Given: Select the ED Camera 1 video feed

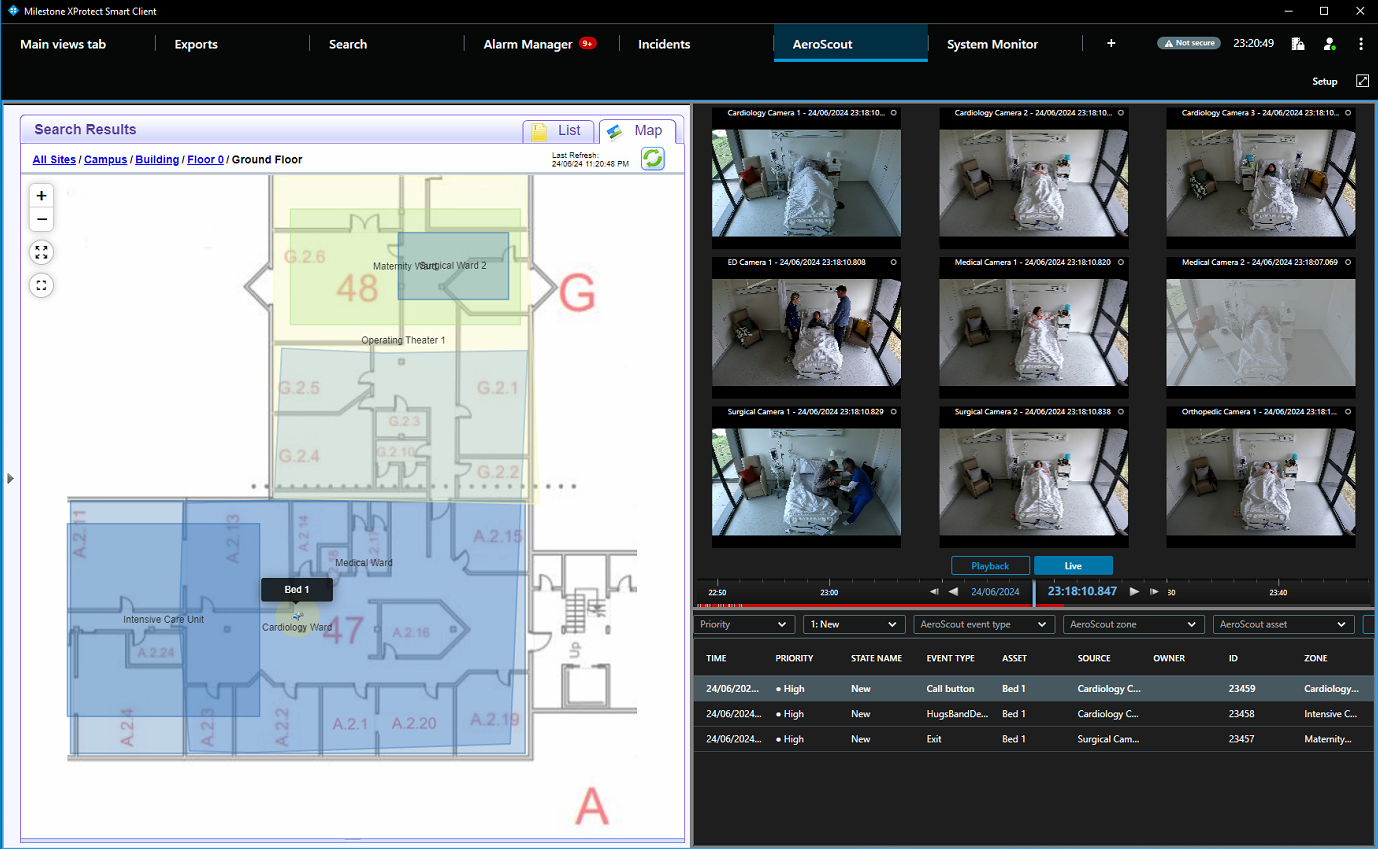Looking at the screenshot, I should tap(806, 327).
